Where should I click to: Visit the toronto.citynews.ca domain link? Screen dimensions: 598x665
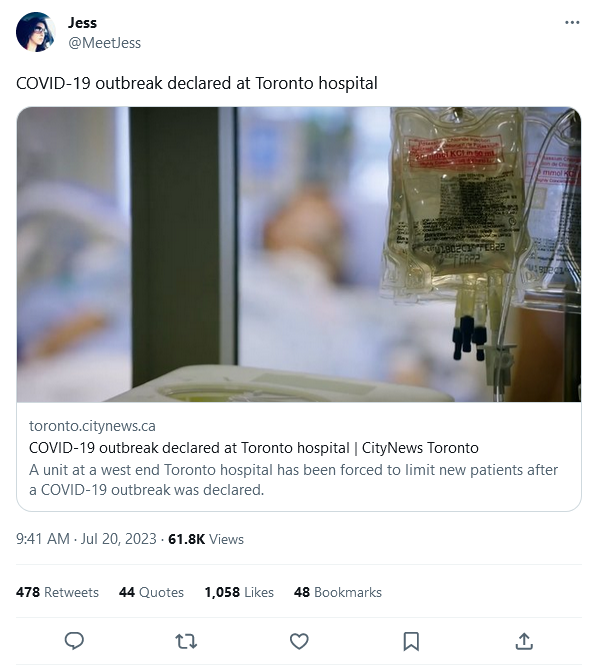tap(92, 426)
